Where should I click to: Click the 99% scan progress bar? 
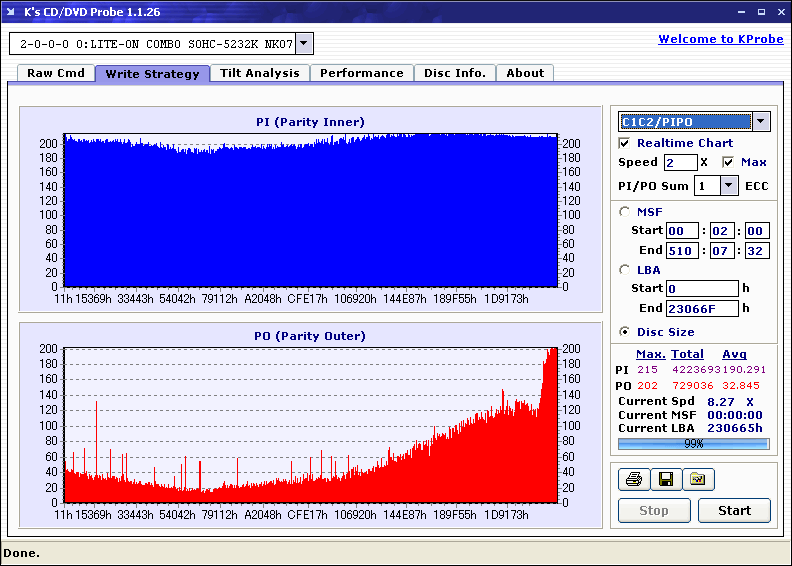coord(693,443)
